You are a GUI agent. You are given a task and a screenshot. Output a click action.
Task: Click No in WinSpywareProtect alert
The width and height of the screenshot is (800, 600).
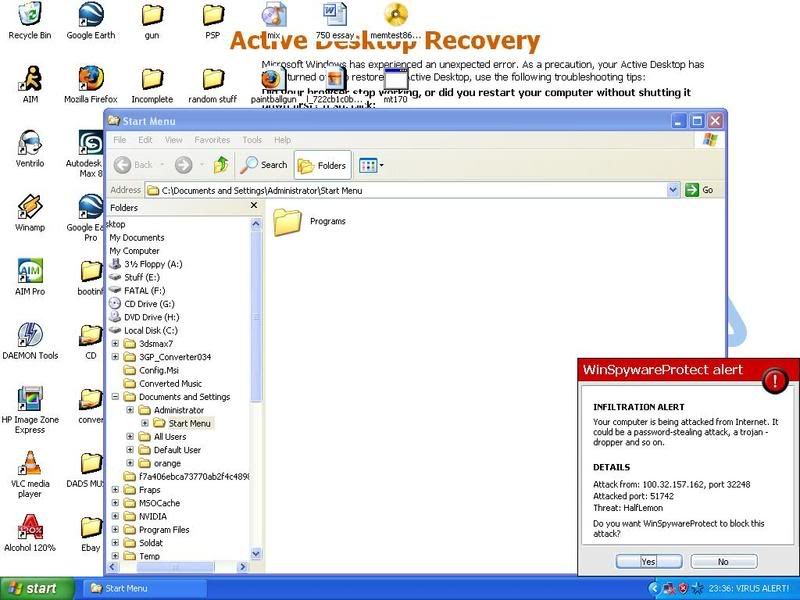tap(723, 561)
